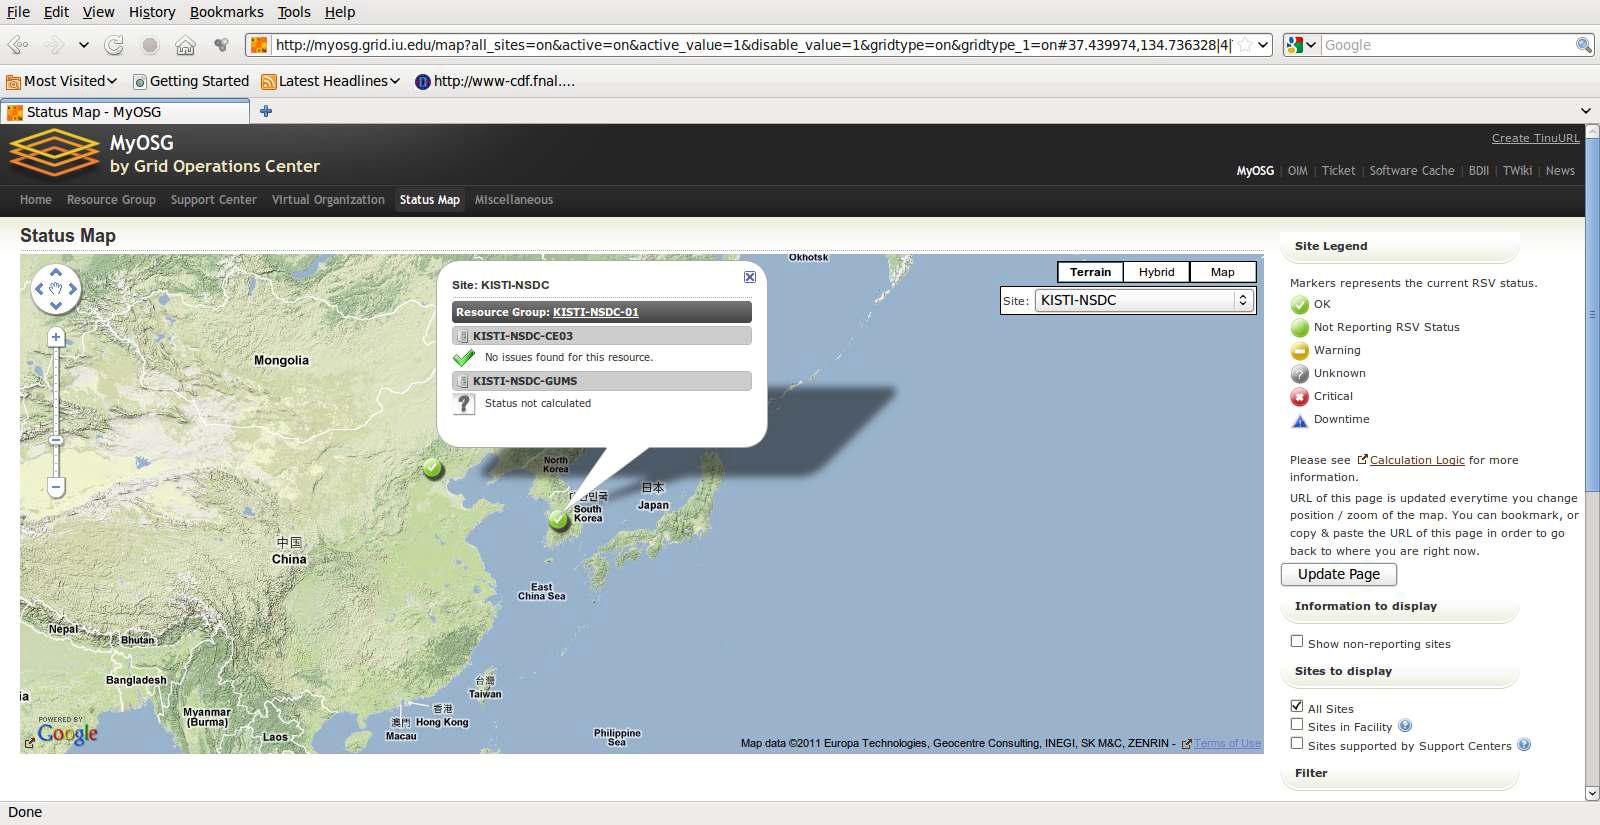This screenshot has width=1600, height=825.
Task: Open the Tools menu
Action: coord(294,12)
